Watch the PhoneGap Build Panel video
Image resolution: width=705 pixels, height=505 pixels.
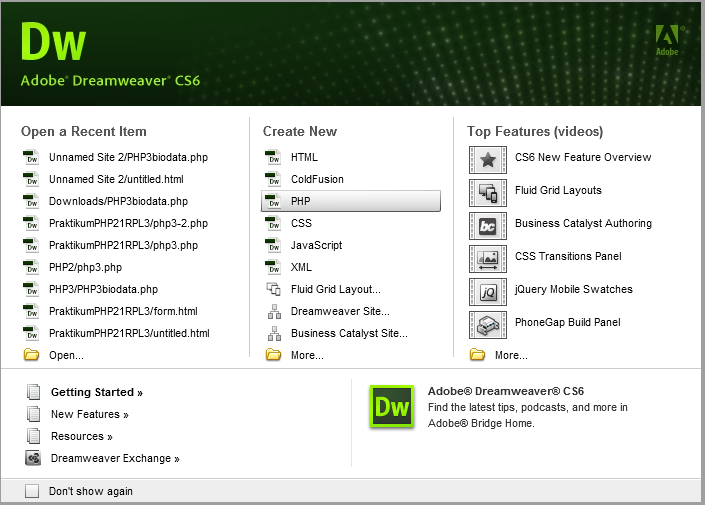point(568,322)
